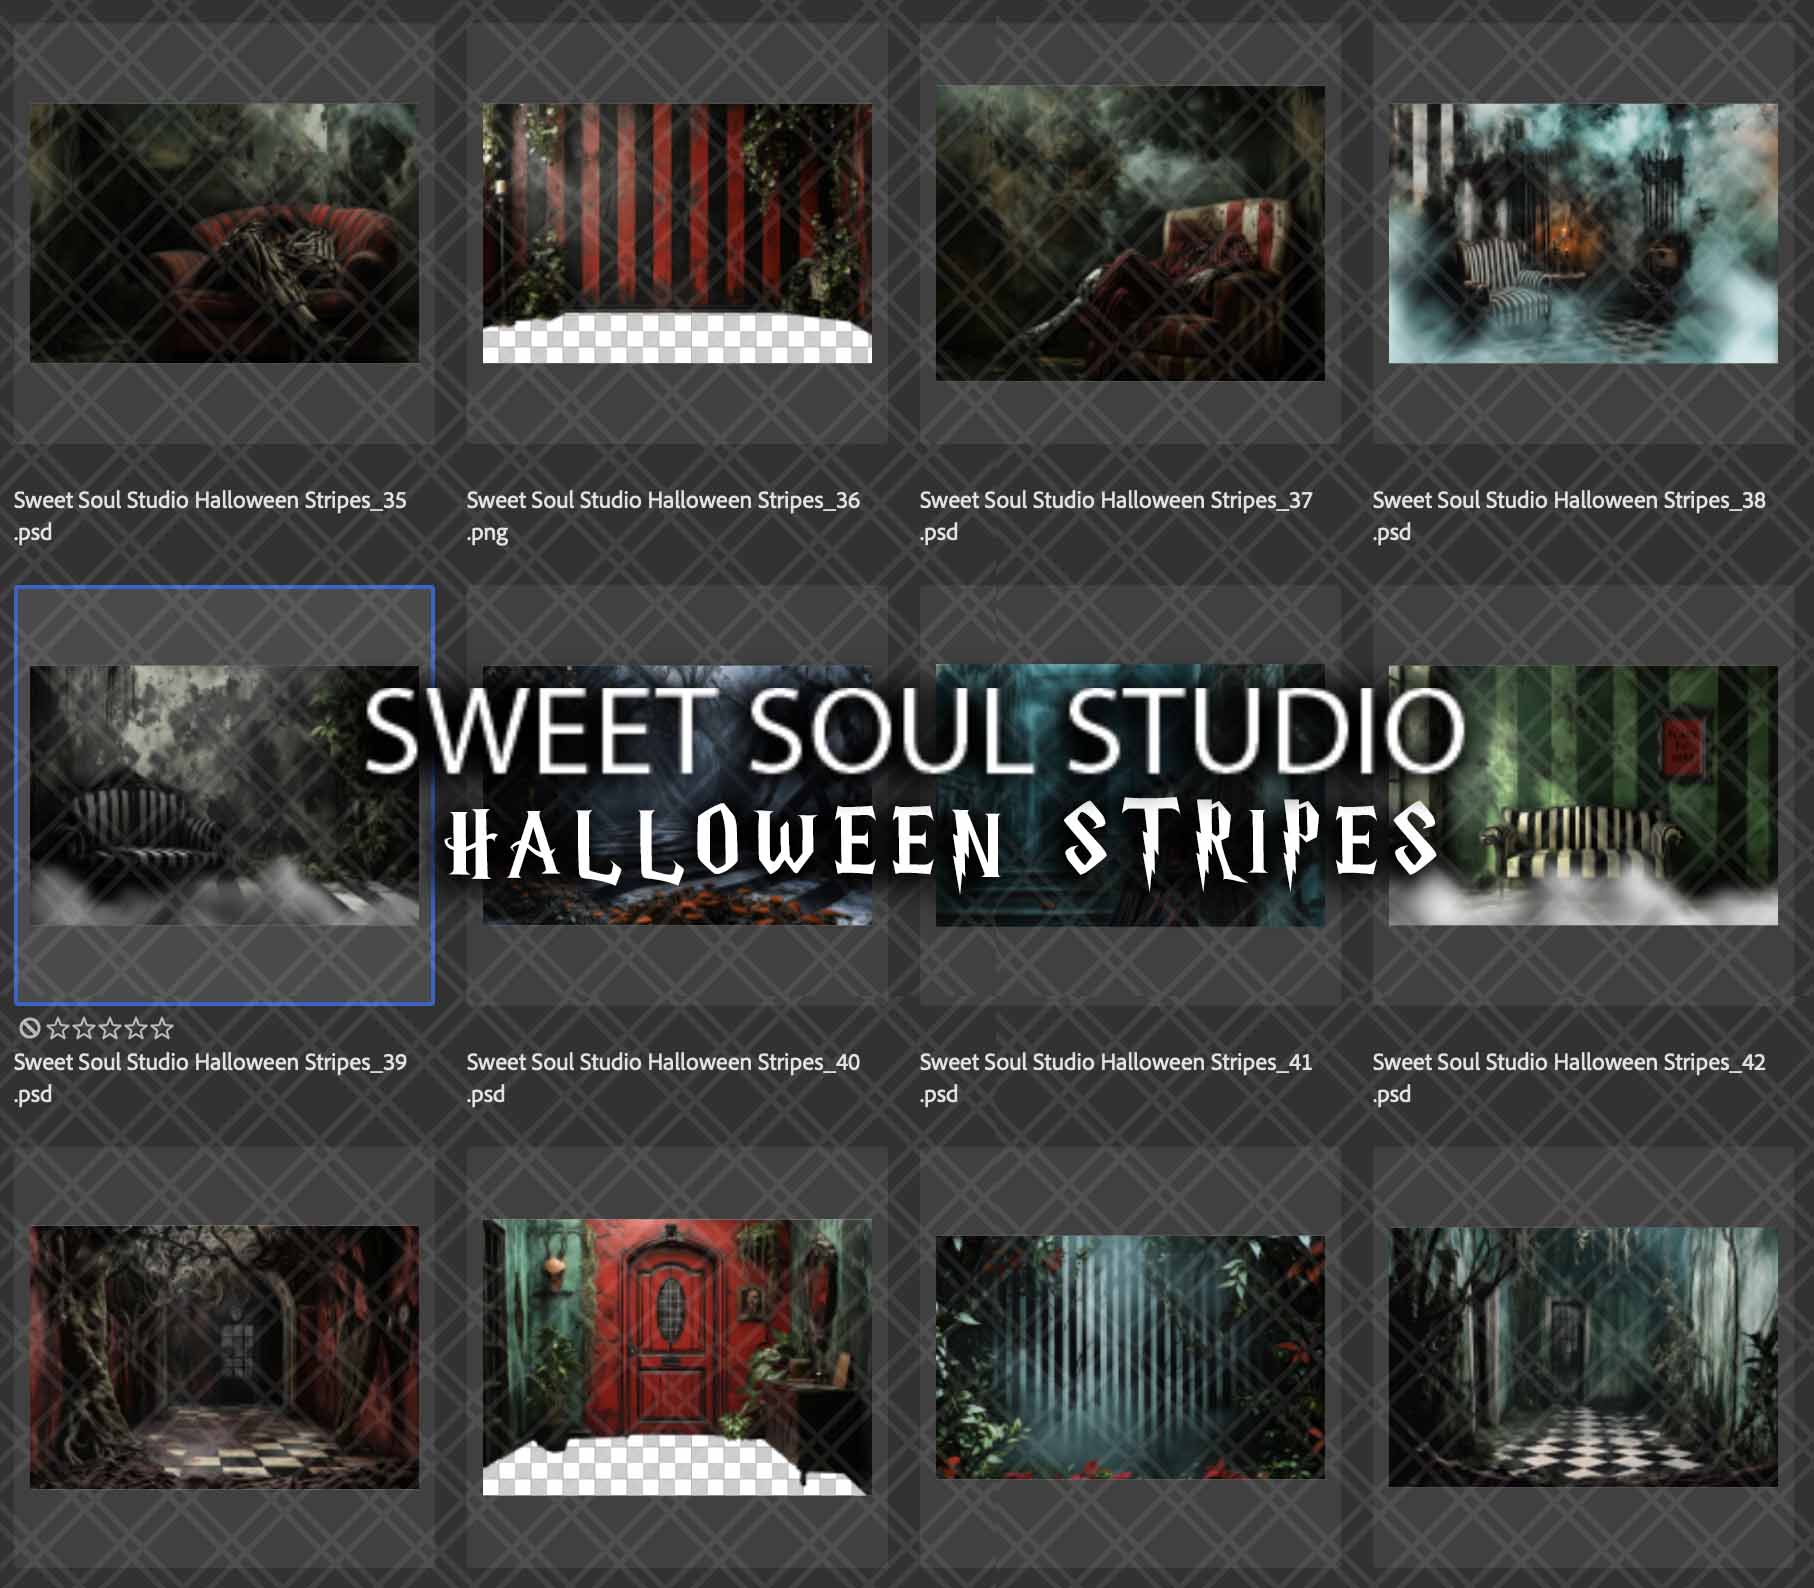
Task: Select the Halloween Stripes_38 thumbnail
Action: click(1583, 233)
